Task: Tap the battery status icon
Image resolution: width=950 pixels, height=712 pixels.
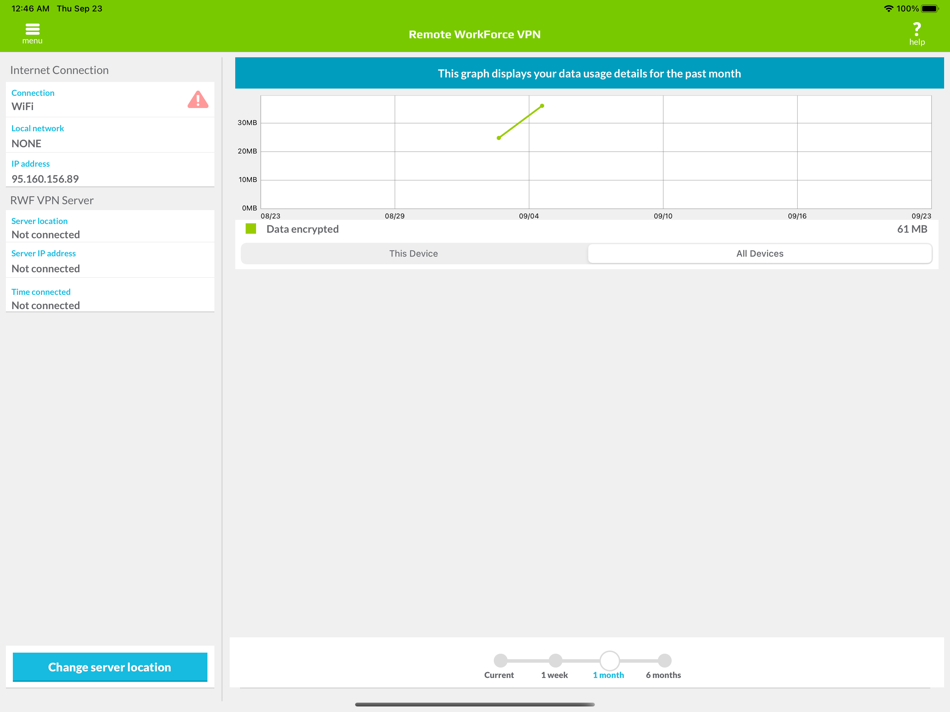Action: [x=929, y=8]
